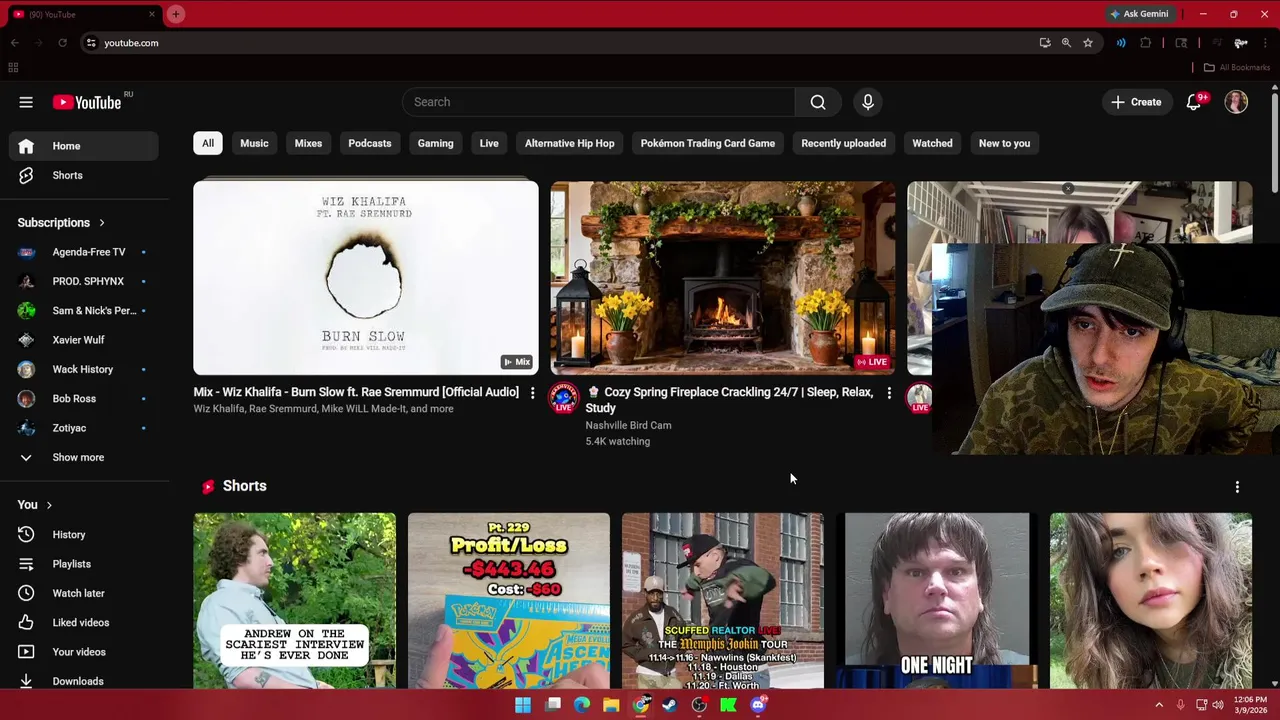Viewport: 1280px width, 720px height.
Task: Click the zoom magnifier in address bar
Action: 1066,43
